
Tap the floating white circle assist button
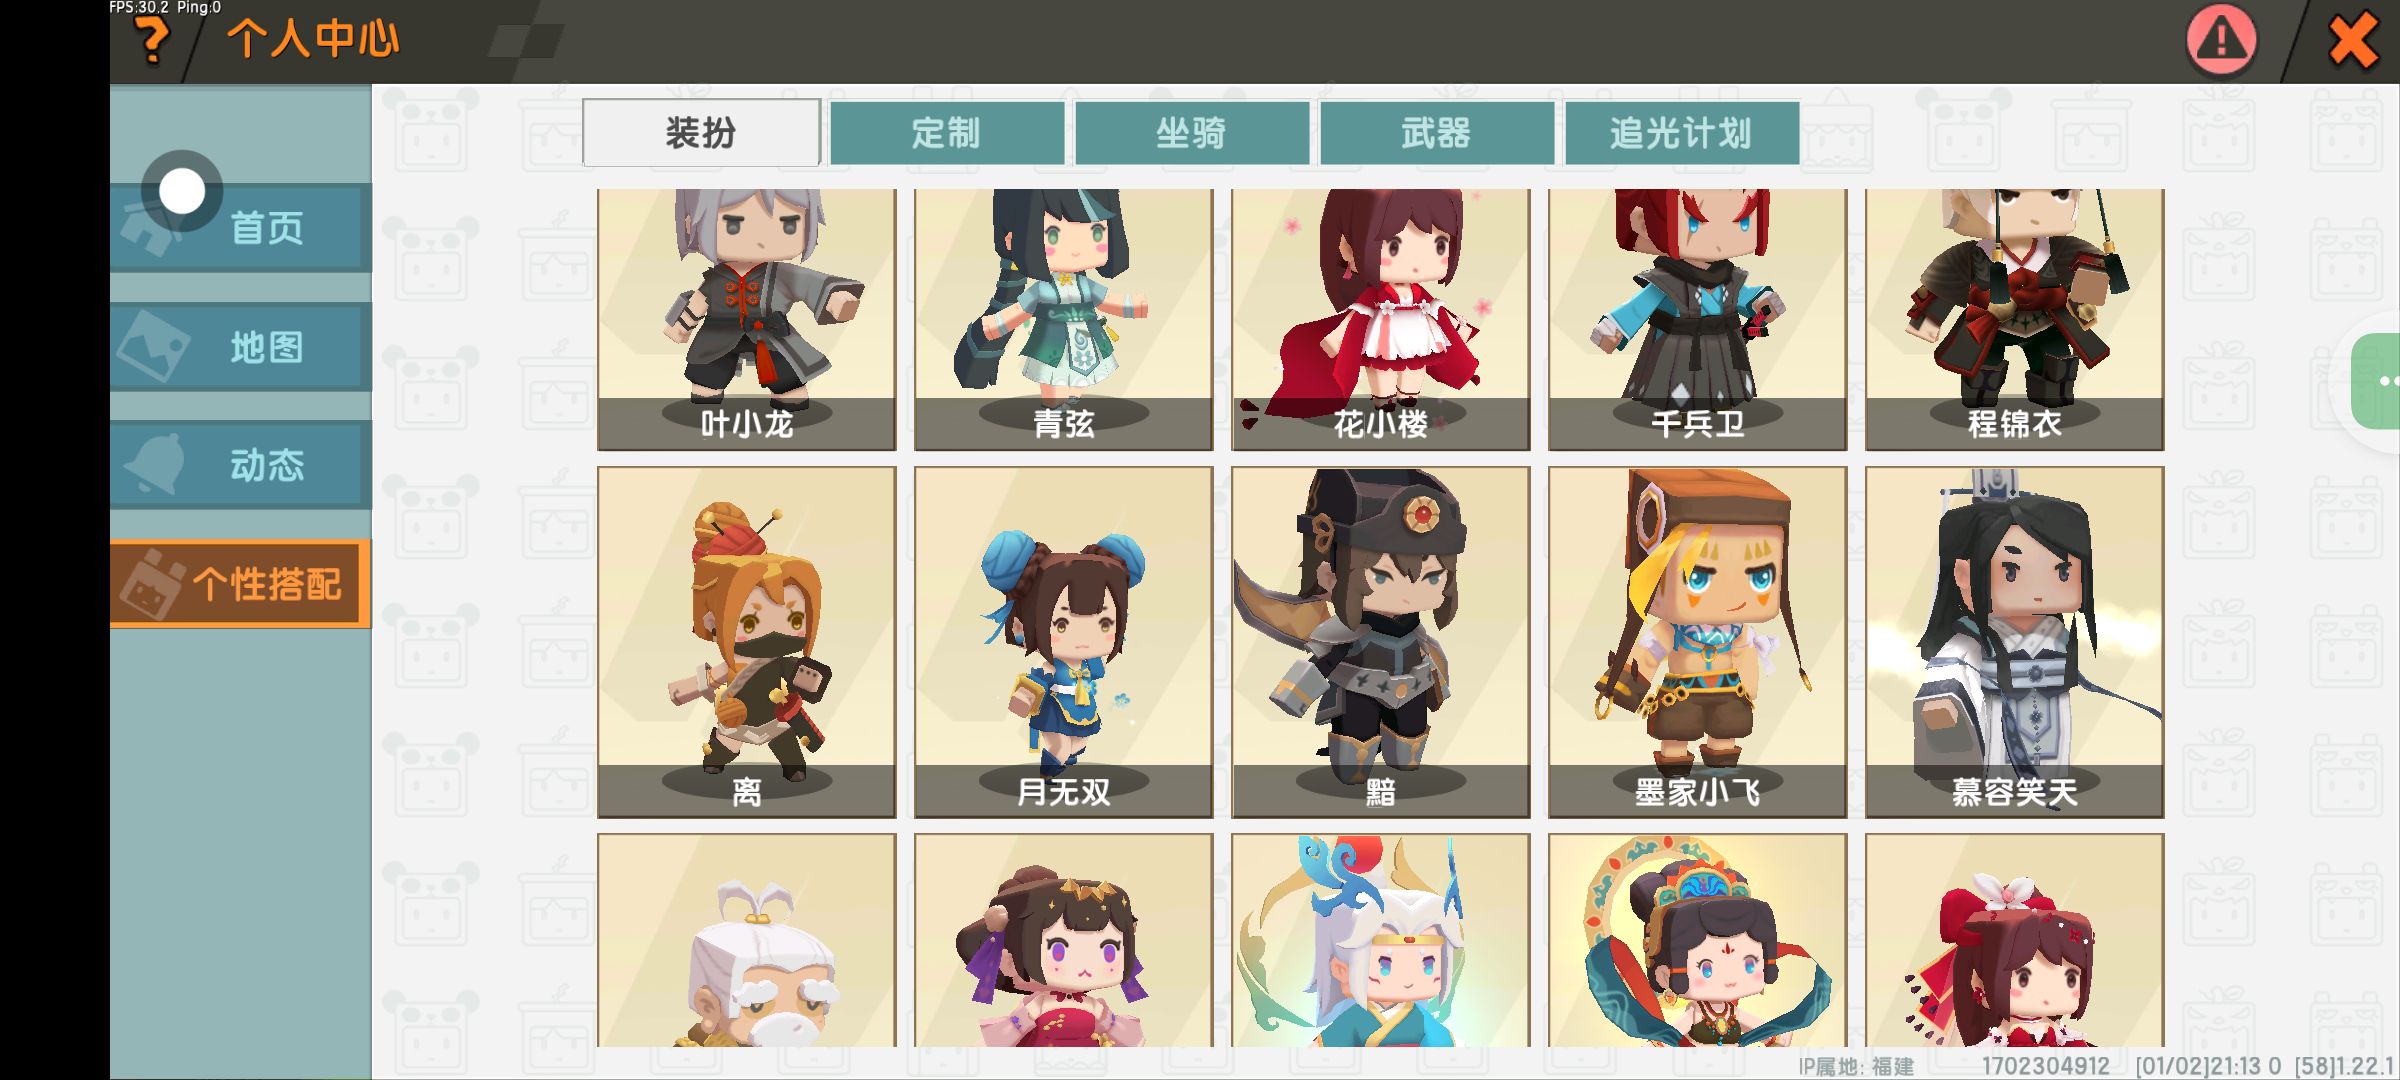pos(182,190)
